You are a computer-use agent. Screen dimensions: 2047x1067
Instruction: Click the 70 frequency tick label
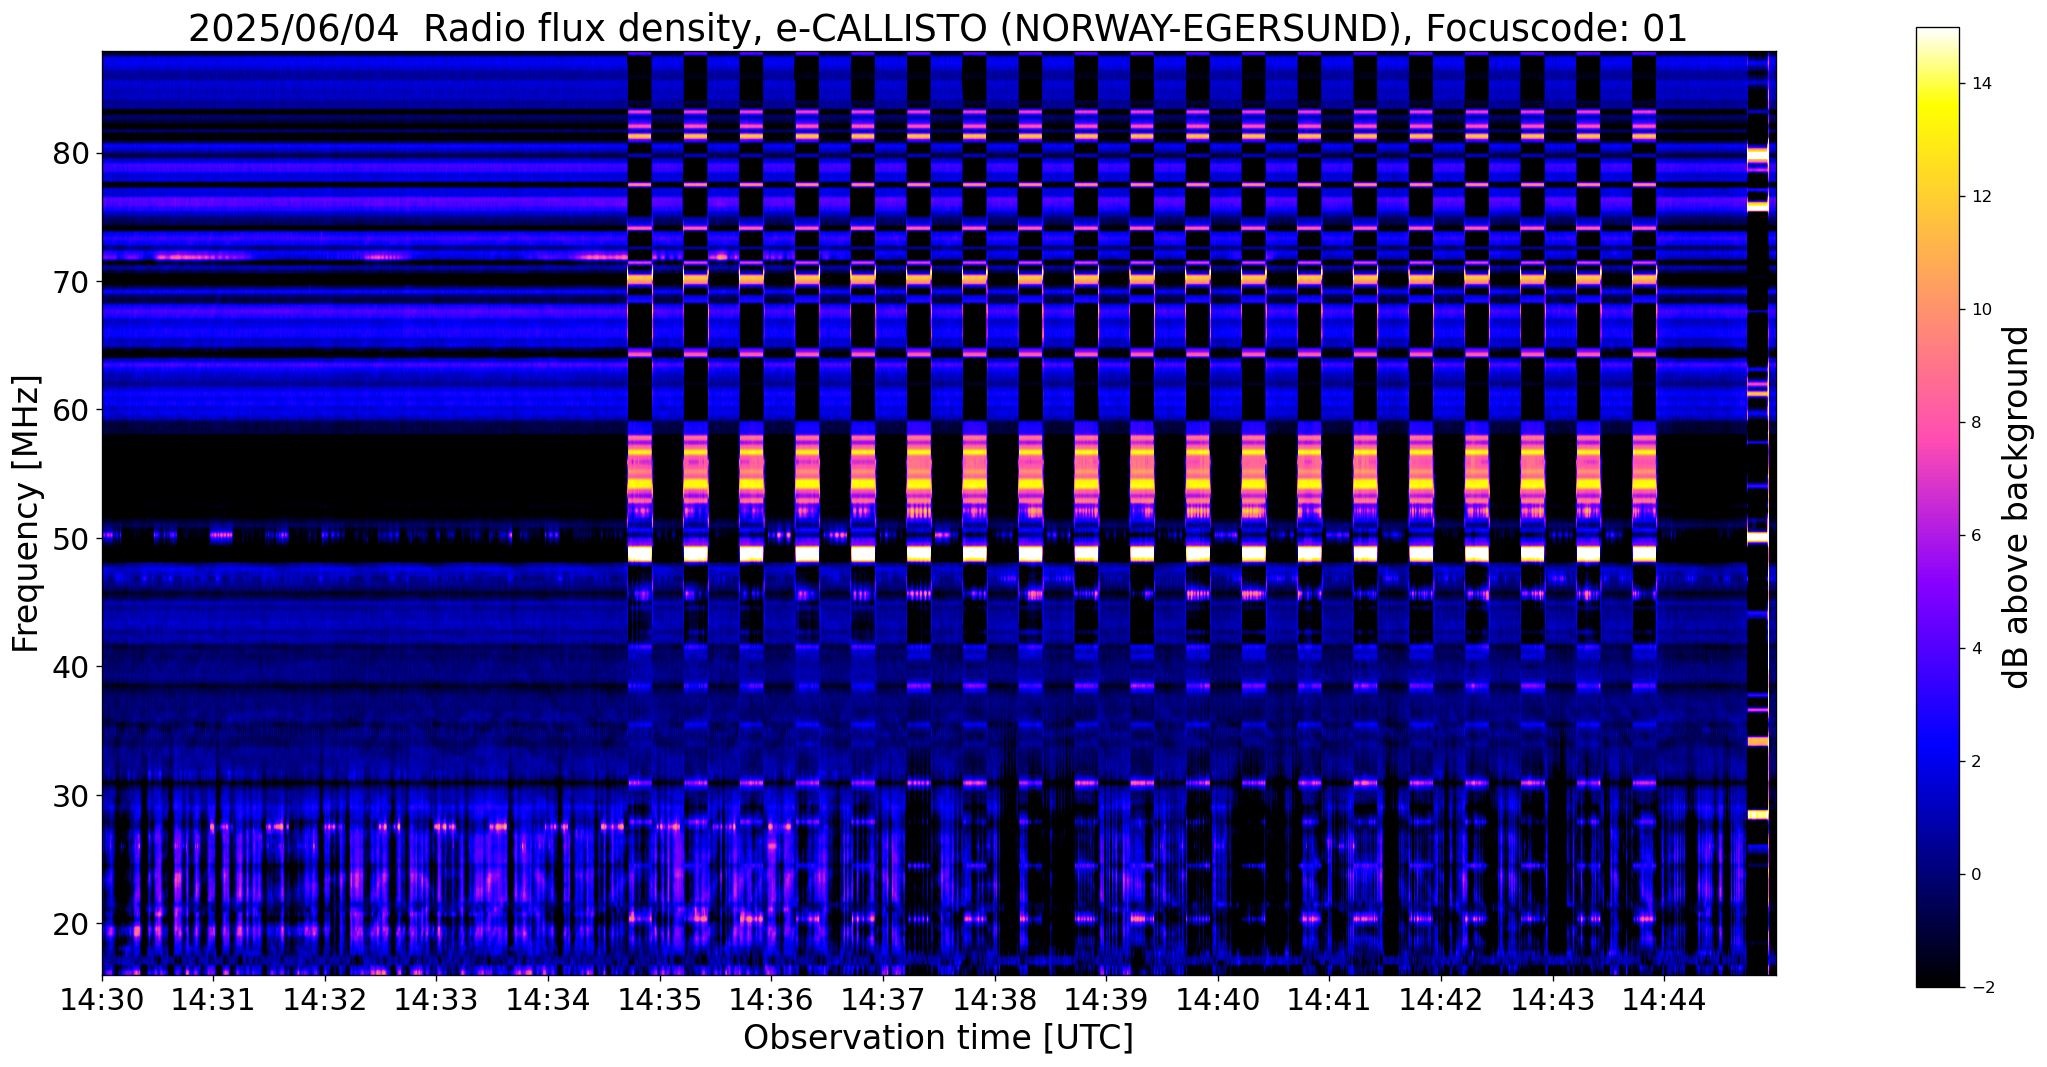click(x=71, y=282)
